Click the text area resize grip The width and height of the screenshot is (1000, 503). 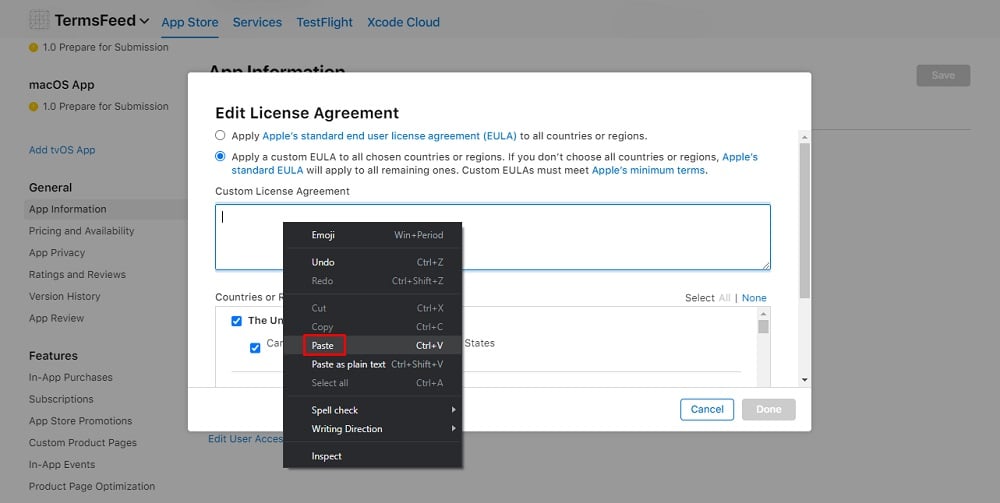[766, 265]
